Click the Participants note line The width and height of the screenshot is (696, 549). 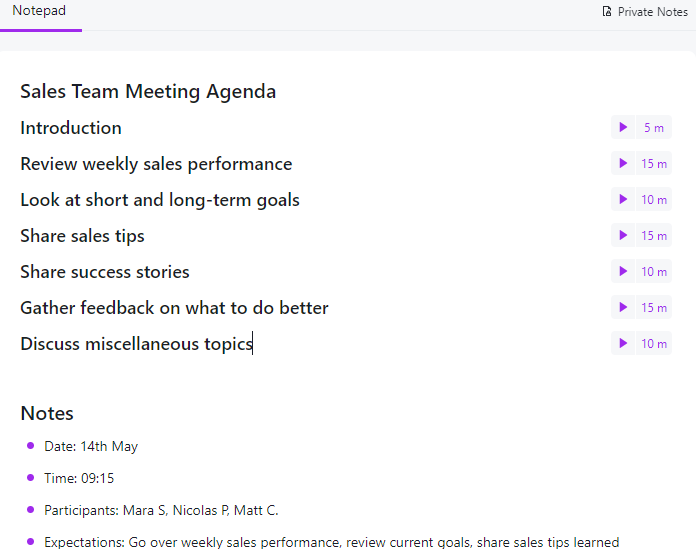161,511
